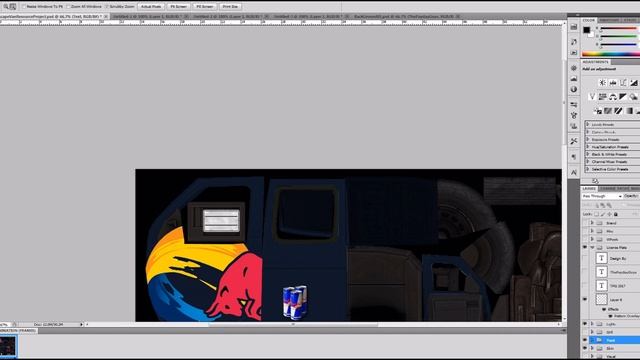Add a Posterize adjustment layer
The image size is (640, 360).
(x=608, y=111)
